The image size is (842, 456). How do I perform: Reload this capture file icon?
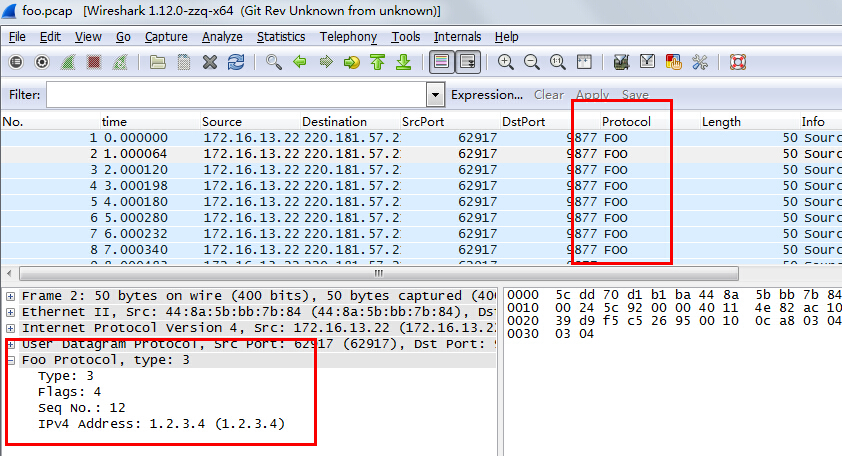coord(236,62)
